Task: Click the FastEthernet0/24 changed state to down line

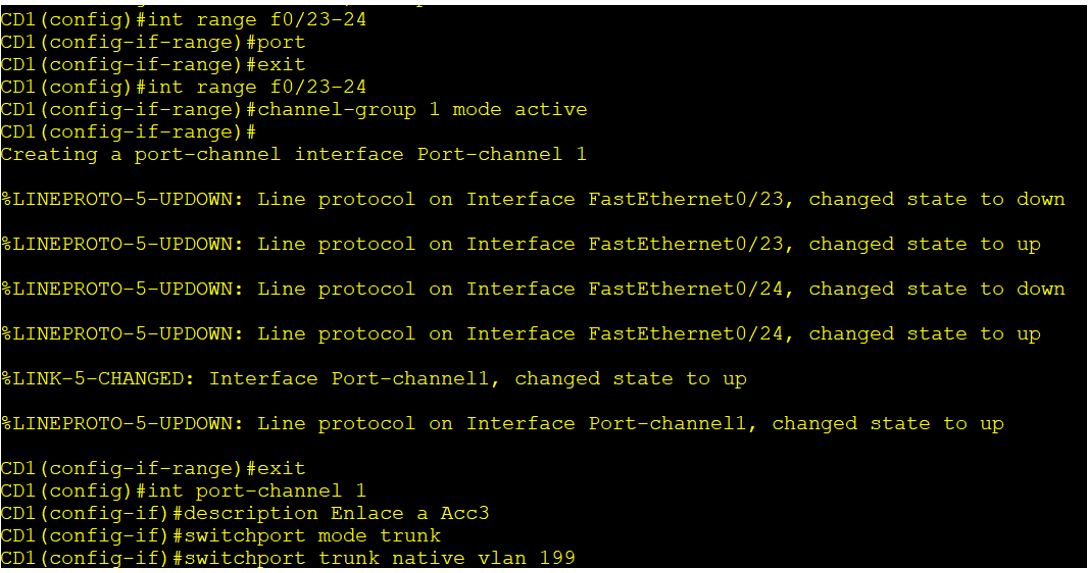Action: 532,289
